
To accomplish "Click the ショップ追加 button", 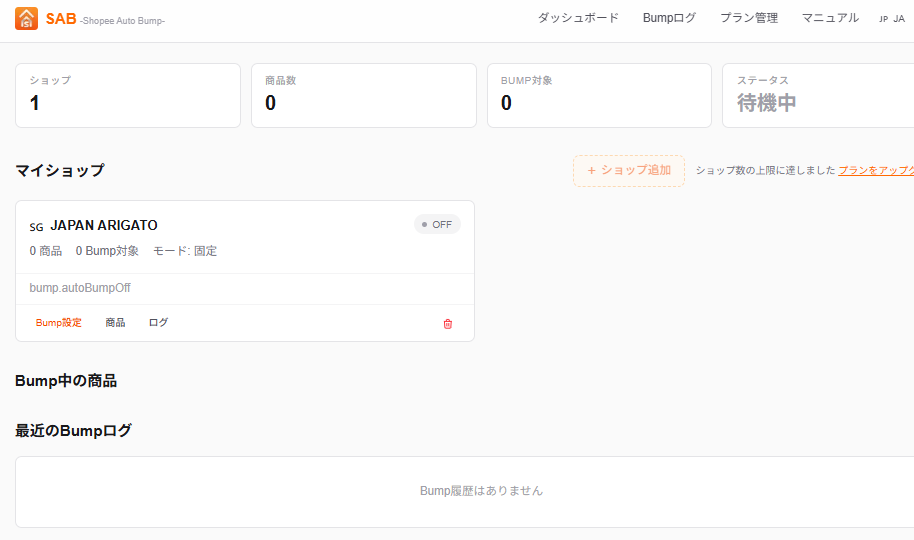I will coord(629,171).
